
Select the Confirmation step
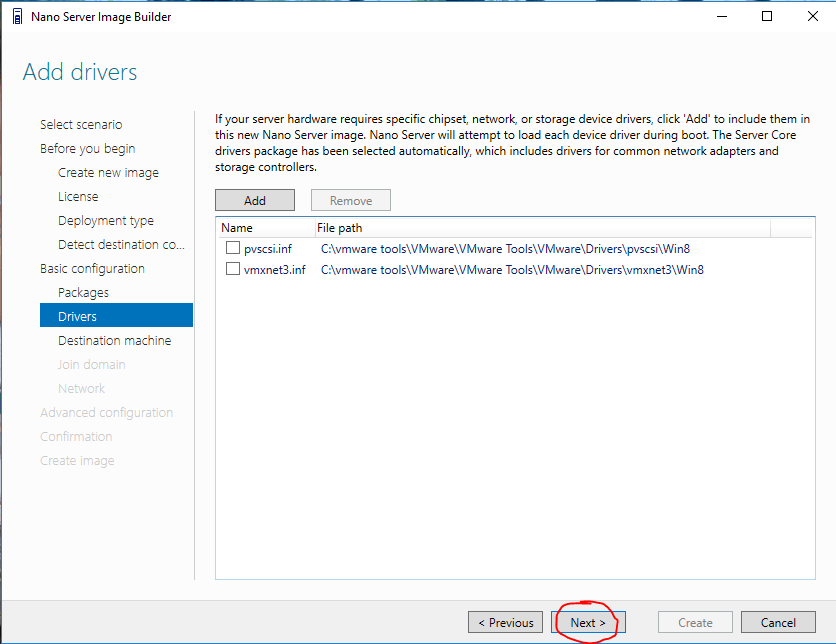point(76,437)
